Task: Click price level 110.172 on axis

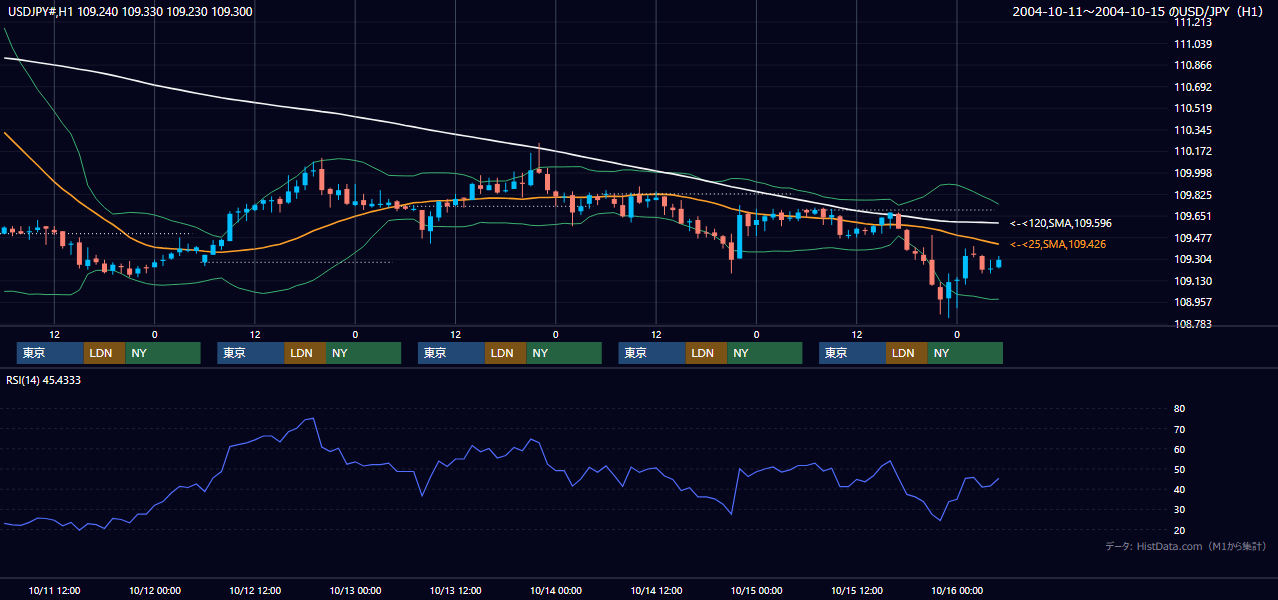Action: coord(1194,152)
